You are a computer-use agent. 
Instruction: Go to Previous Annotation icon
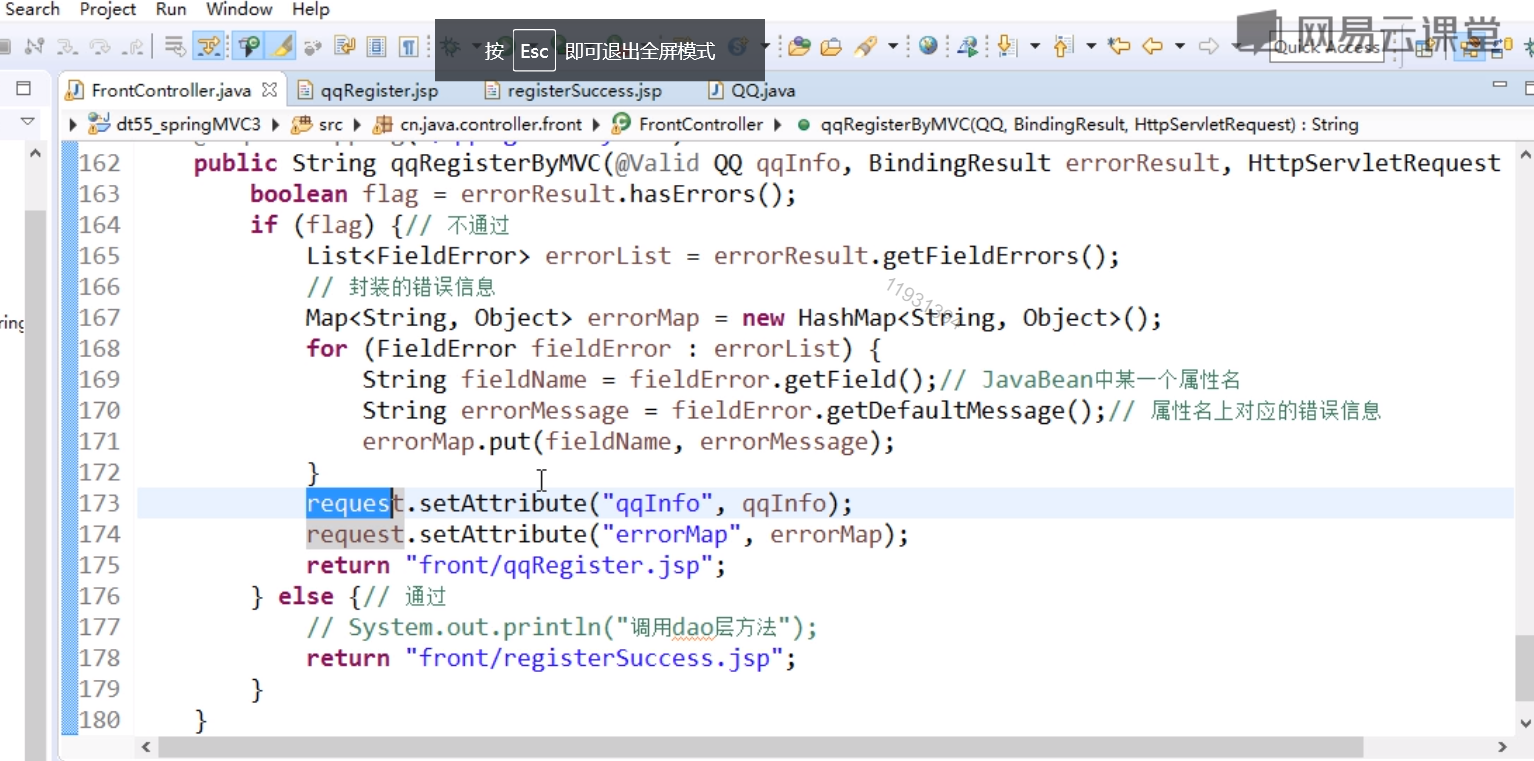pyautogui.click(x=1062, y=46)
